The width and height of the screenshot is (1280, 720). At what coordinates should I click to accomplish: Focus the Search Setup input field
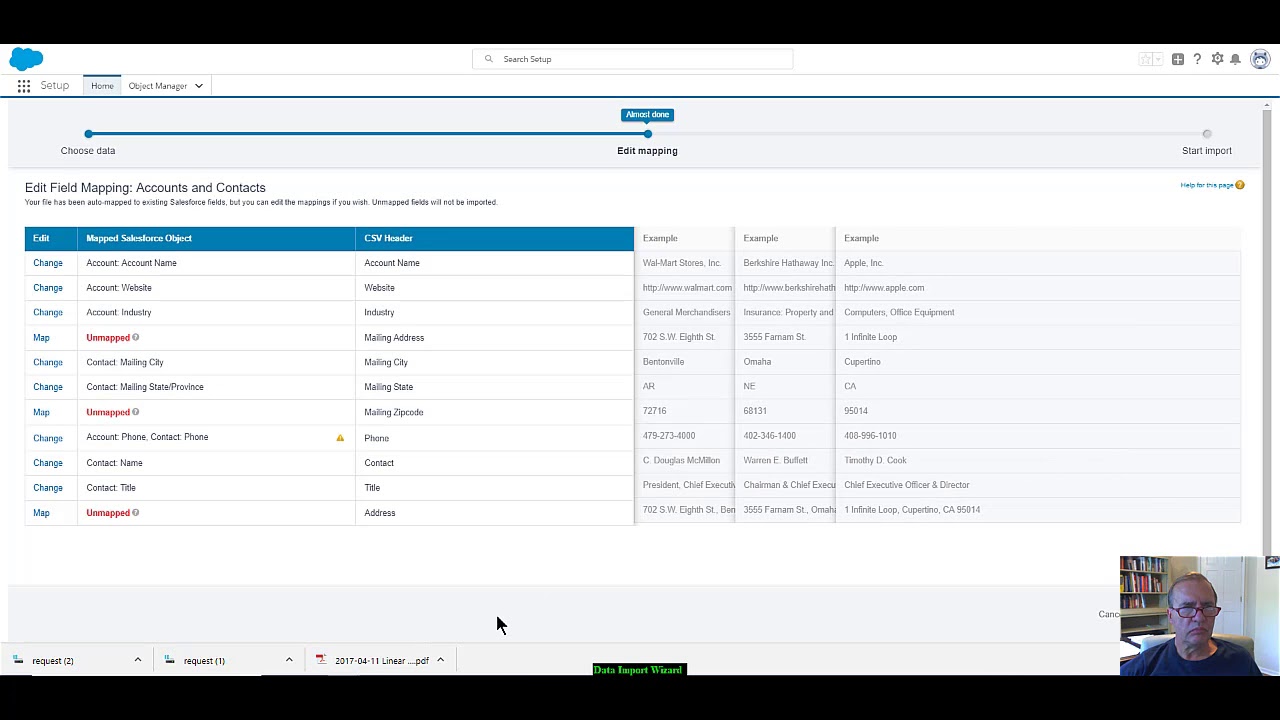click(x=632, y=59)
